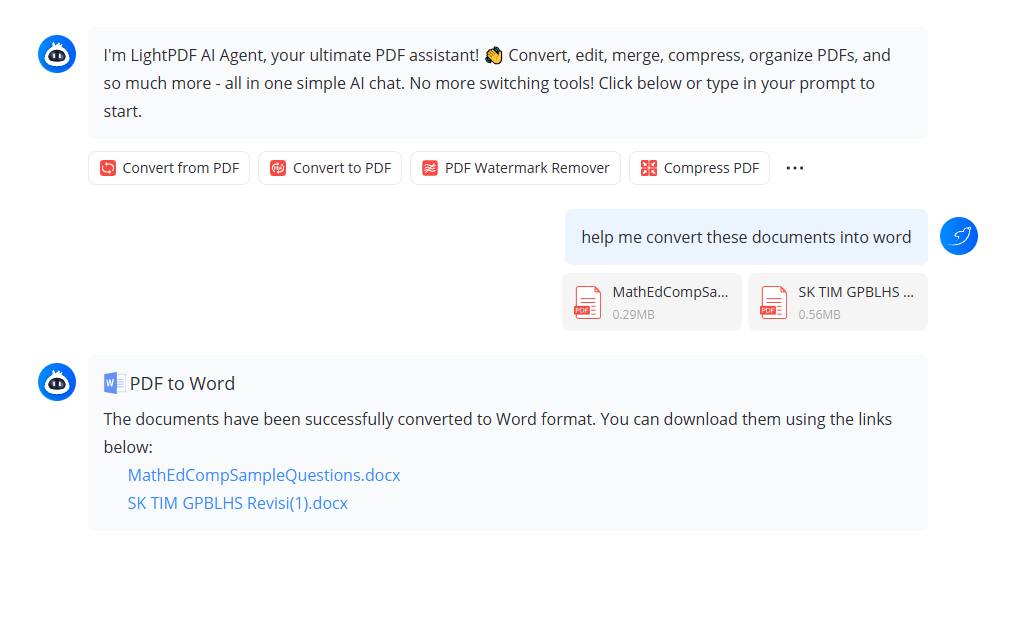Viewport: 1020px width, 624px height.
Task: Click the 0.29MB file size label
Action: [x=633, y=314]
